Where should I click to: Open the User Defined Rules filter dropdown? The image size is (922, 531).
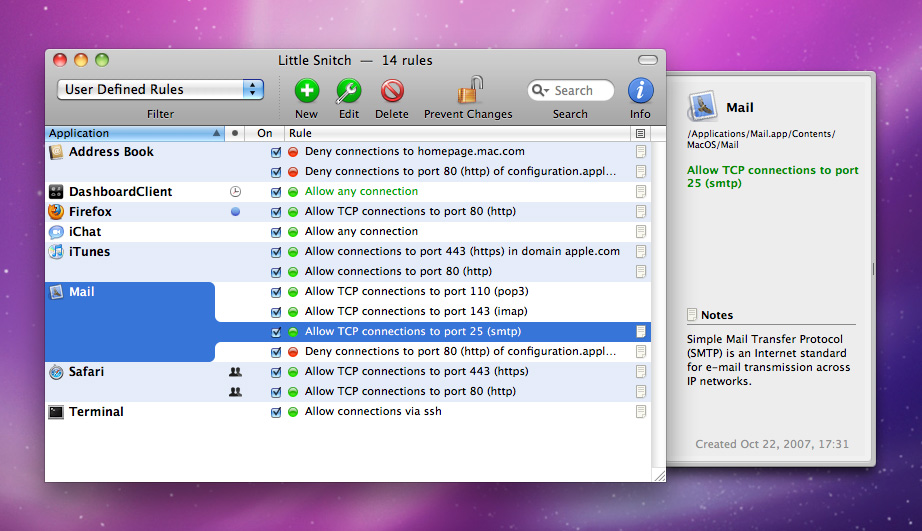tap(160, 90)
